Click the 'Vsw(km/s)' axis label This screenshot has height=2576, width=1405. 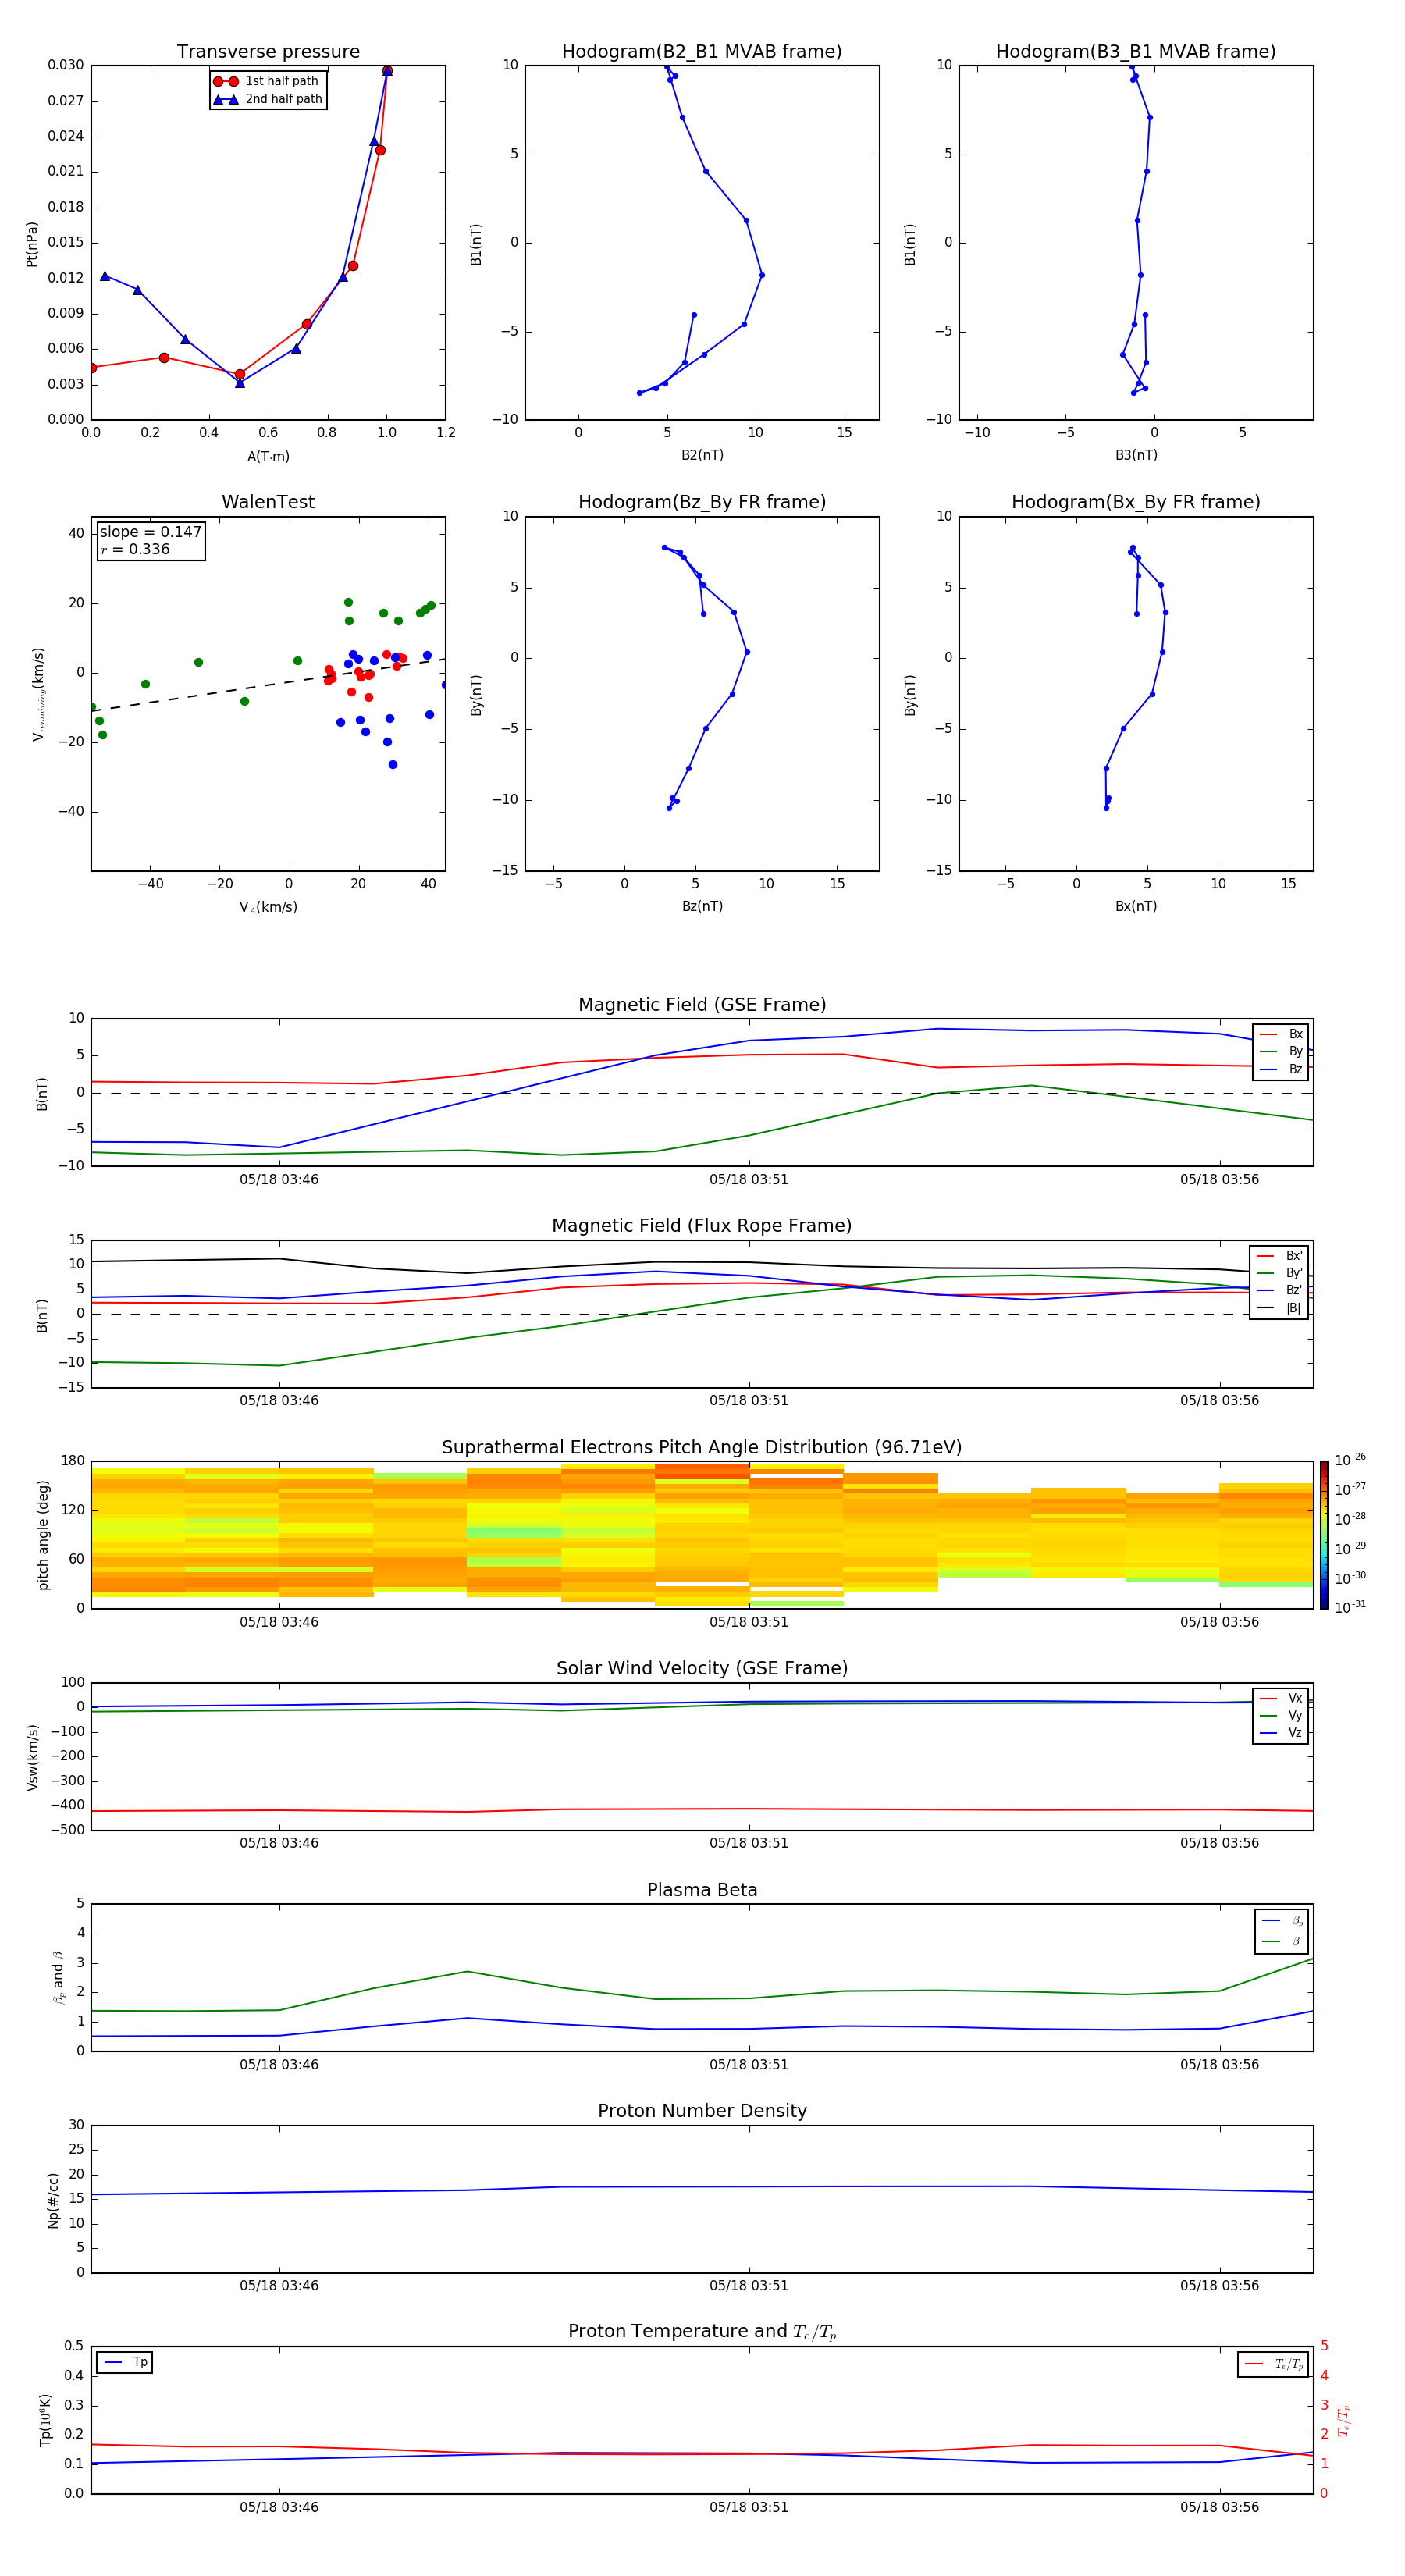(32, 1757)
